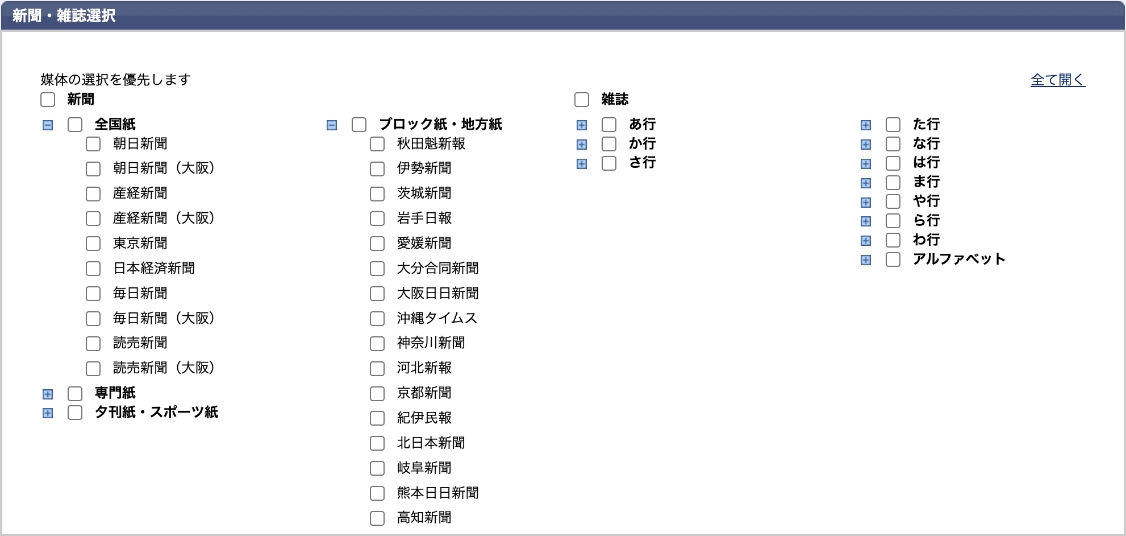Image resolution: width=1126 pixels, height=536 pixels.
Task: Check the 愛媛新聞 box
Action: (x=377, y=244)
